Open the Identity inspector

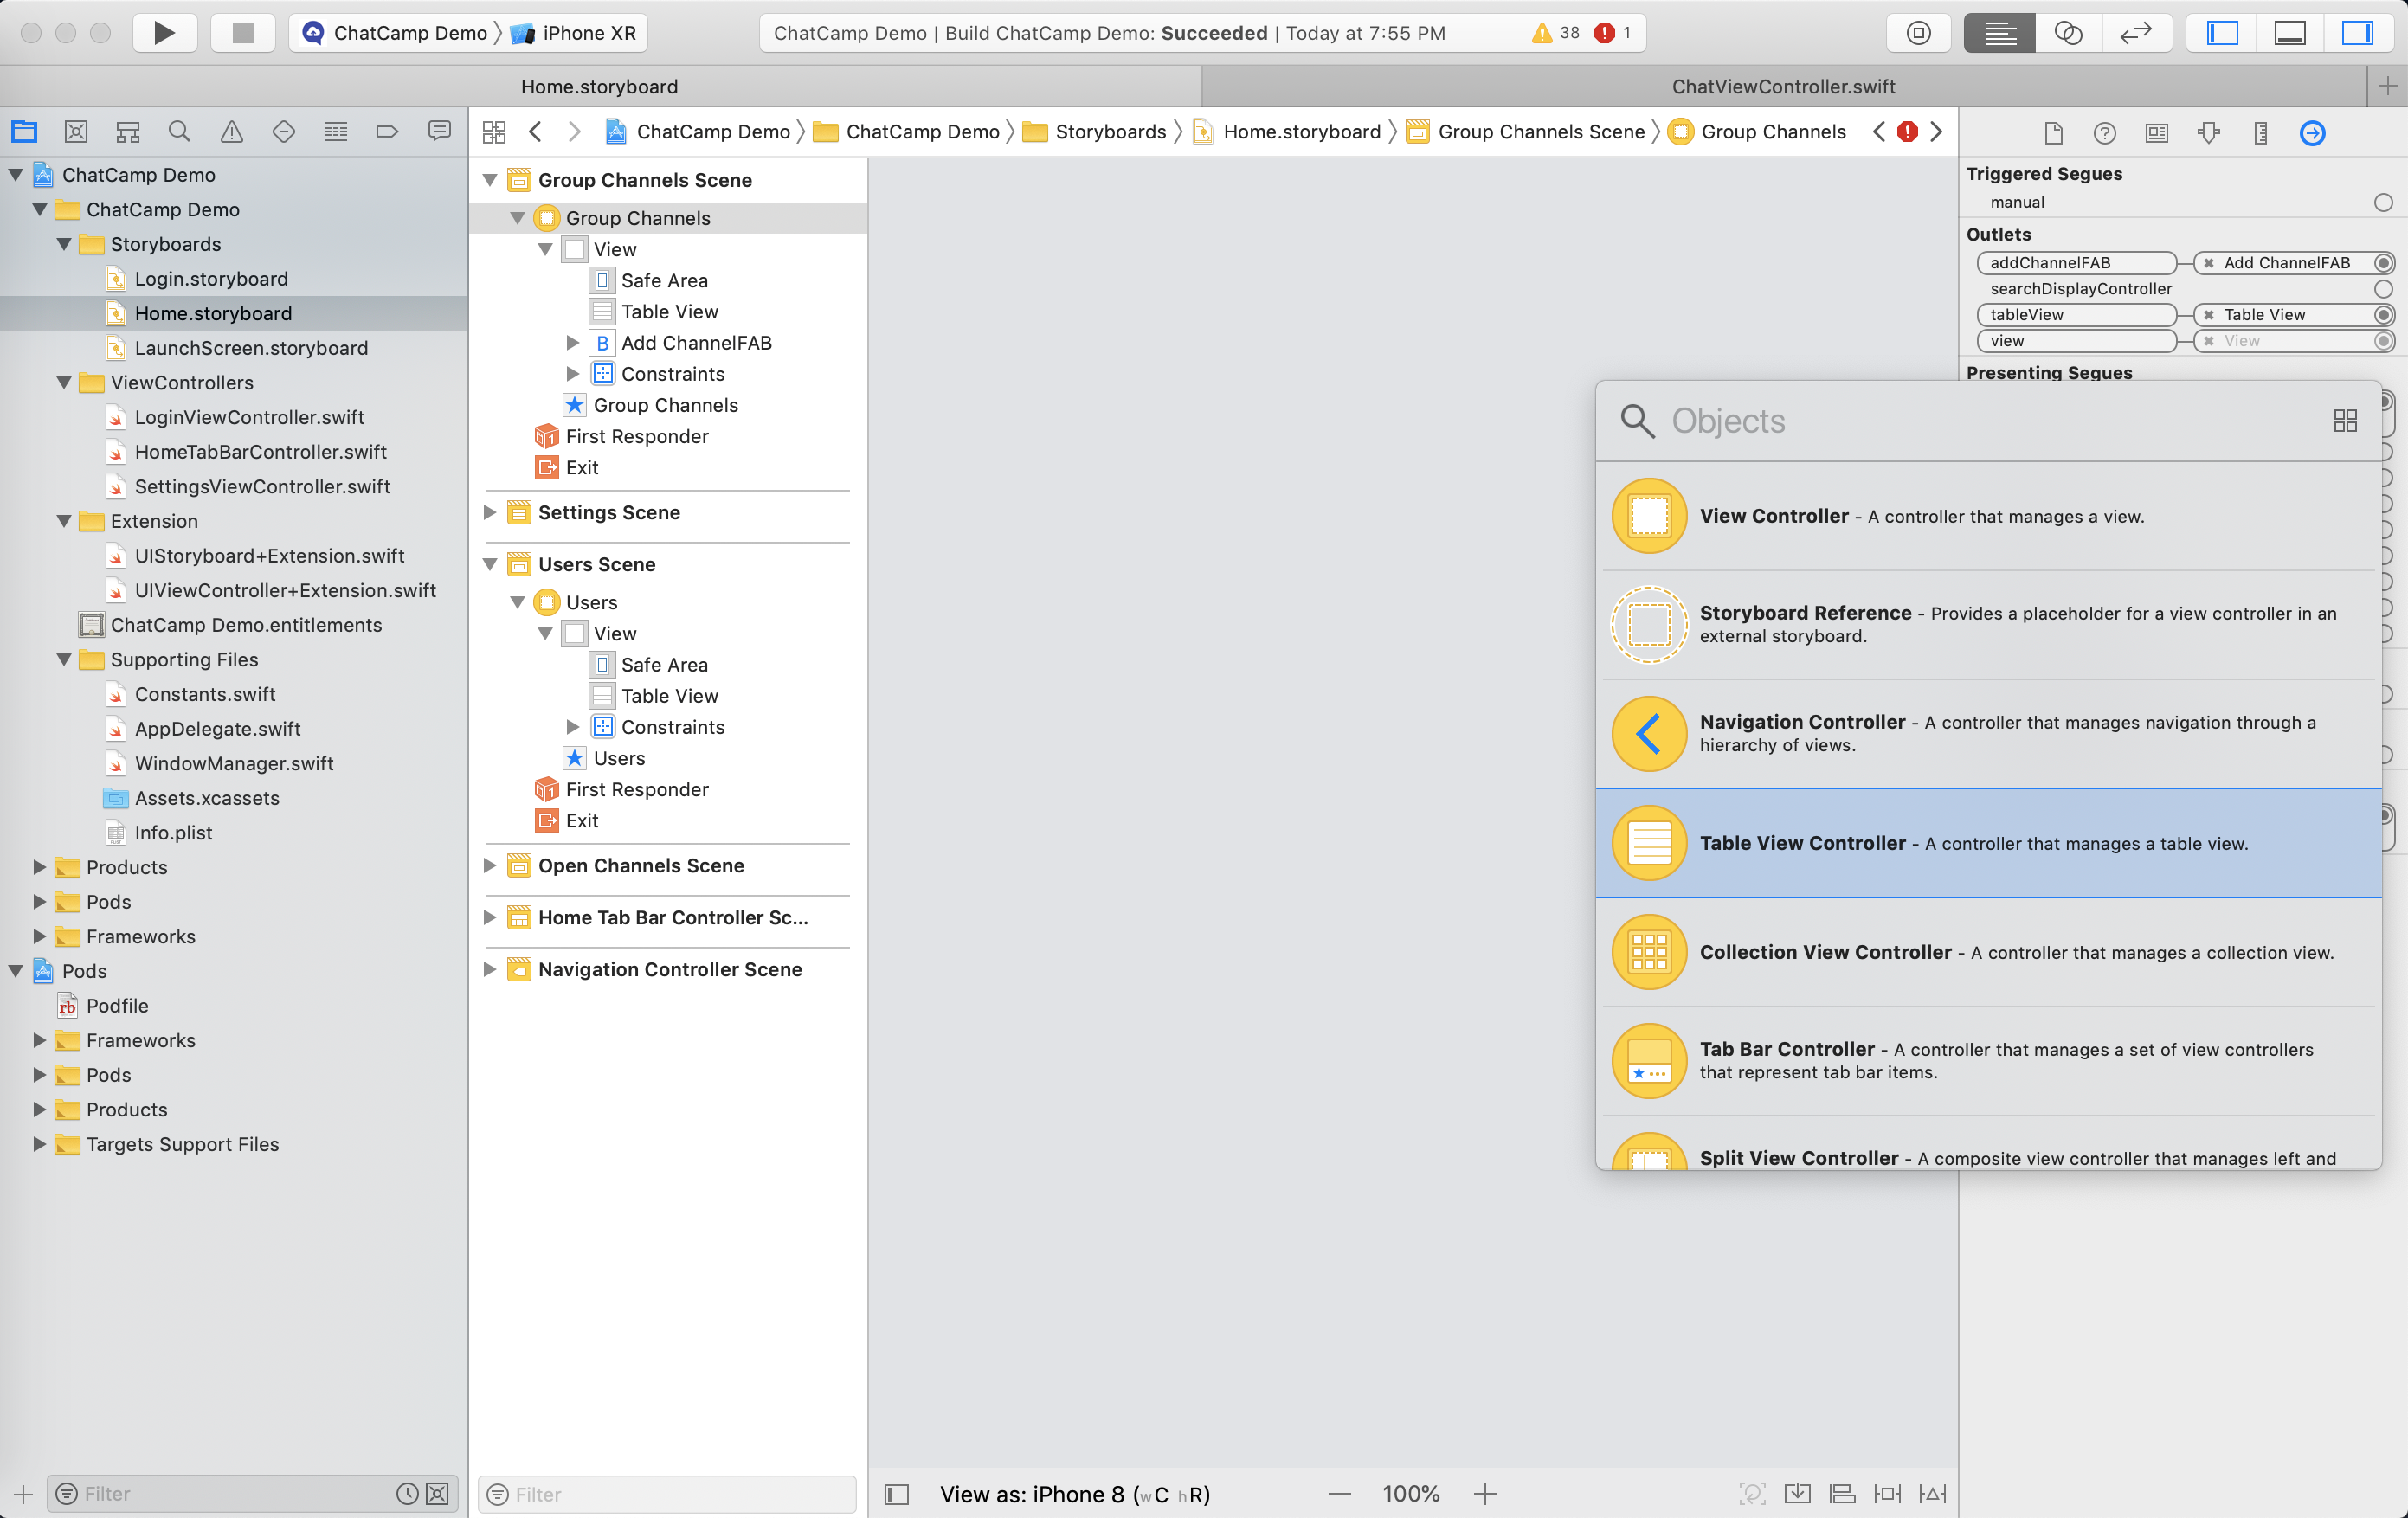[2157, 133]
